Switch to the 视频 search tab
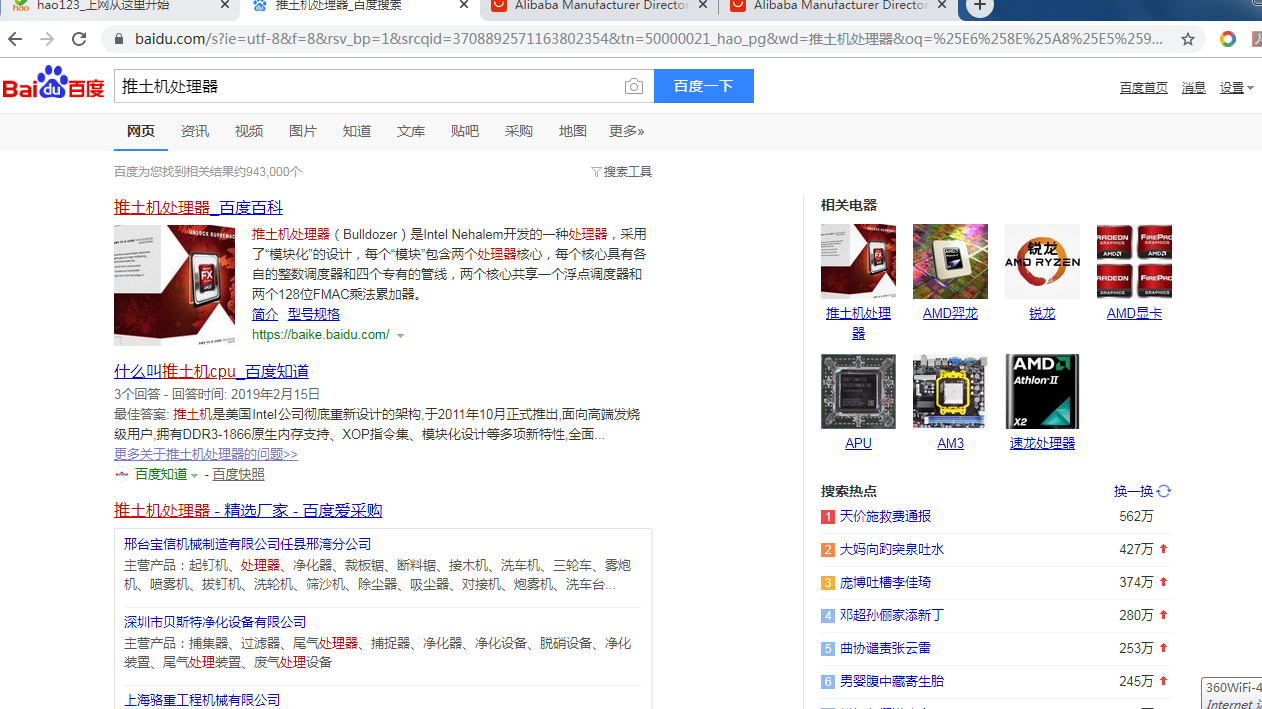The image size is (1262, 709). [x=249, y=131]
